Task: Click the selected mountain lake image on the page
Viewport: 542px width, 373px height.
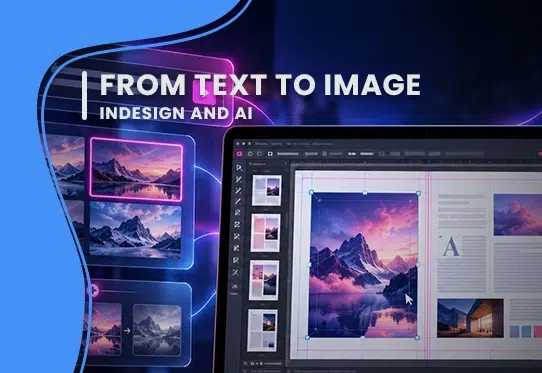Action: (x=363, y=265)
